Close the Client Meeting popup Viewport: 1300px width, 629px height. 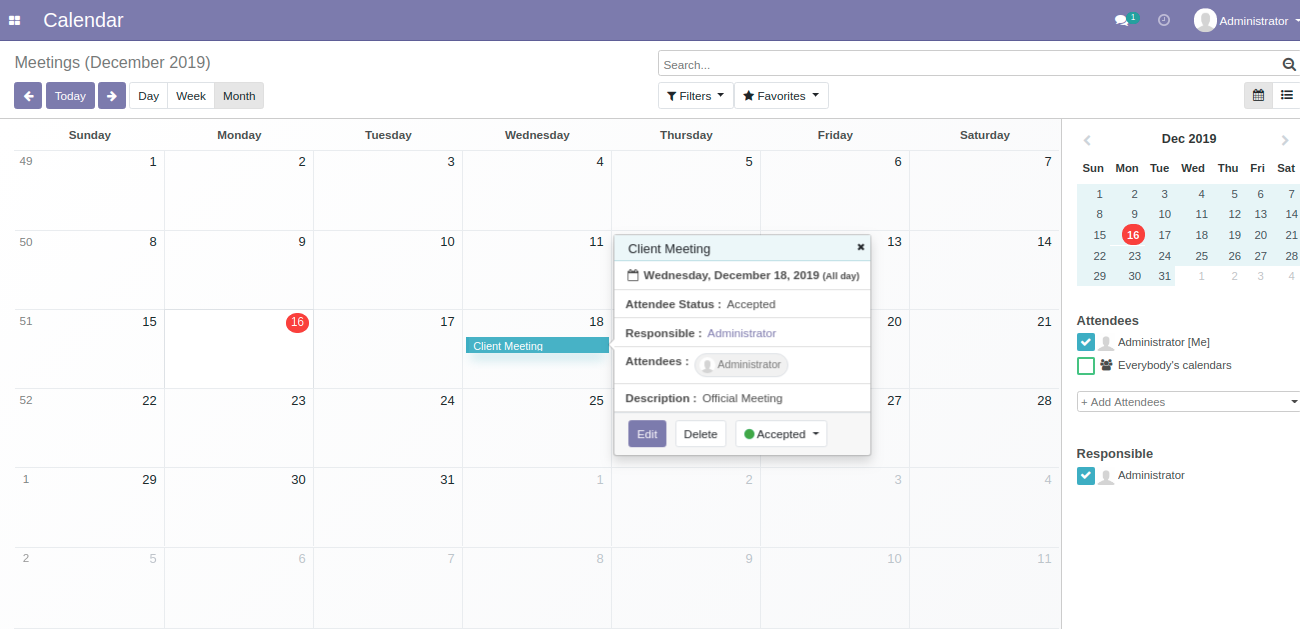point(860,247)
